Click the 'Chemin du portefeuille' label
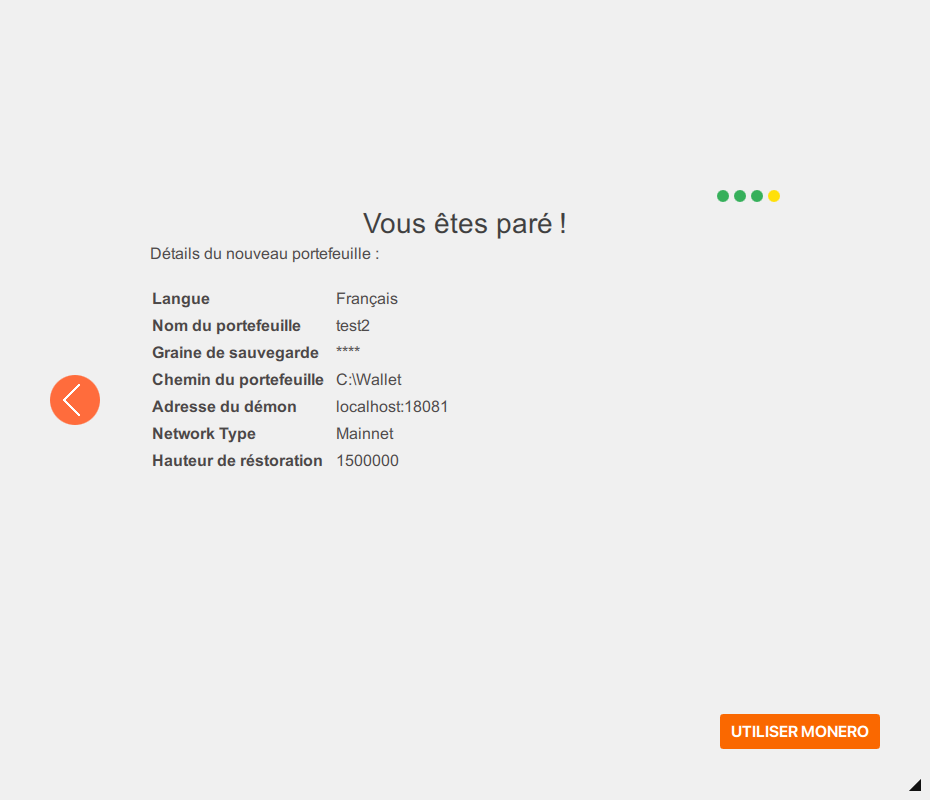 [x=238, y=380]
